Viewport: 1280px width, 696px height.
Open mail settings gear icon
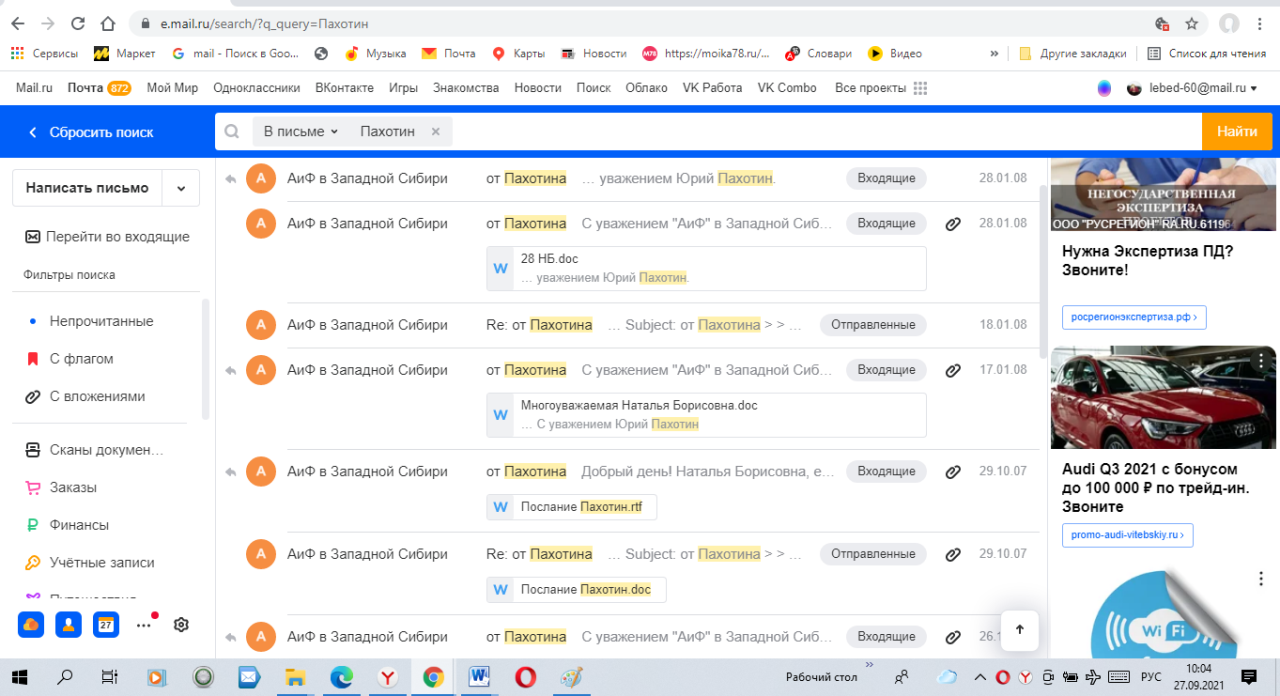(181, 624)
